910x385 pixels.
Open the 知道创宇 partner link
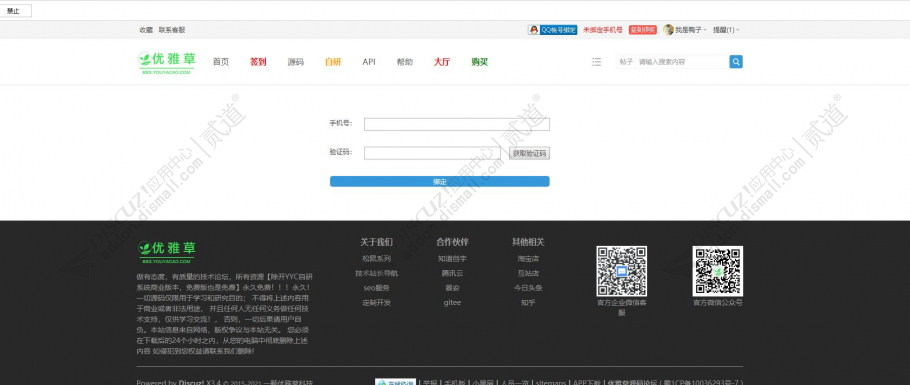click(452, 258)
